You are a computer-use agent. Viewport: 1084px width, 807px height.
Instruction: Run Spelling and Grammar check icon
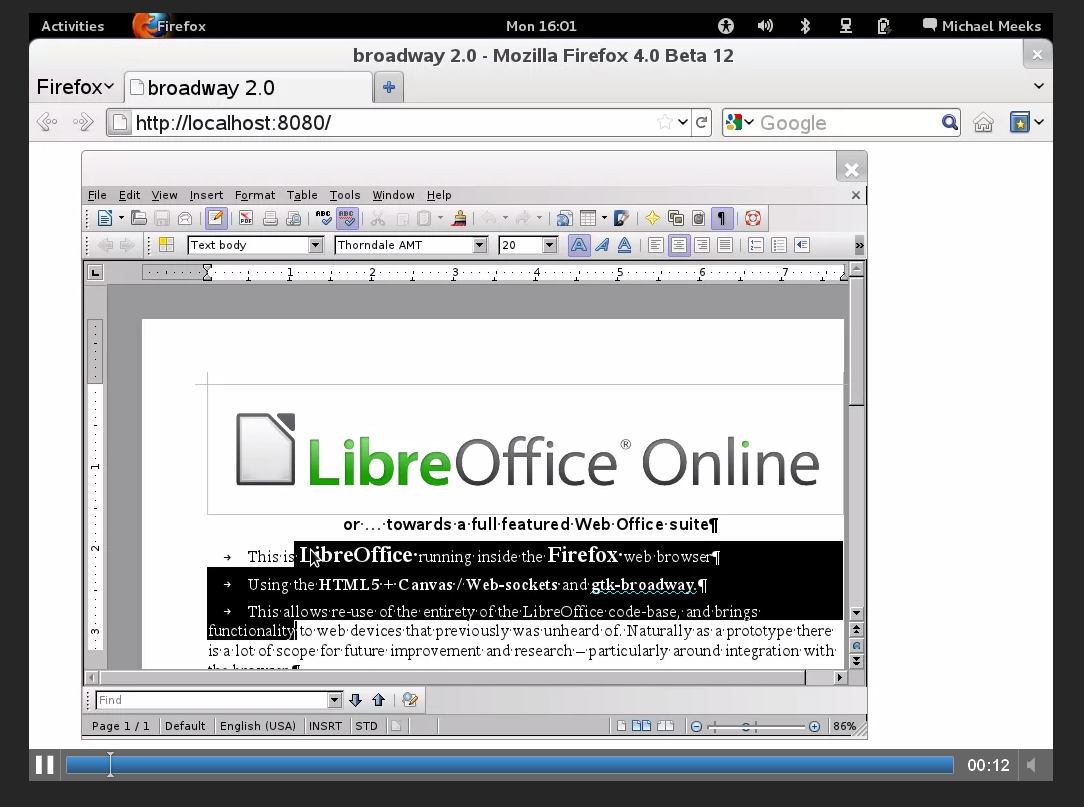coord(323,219)
